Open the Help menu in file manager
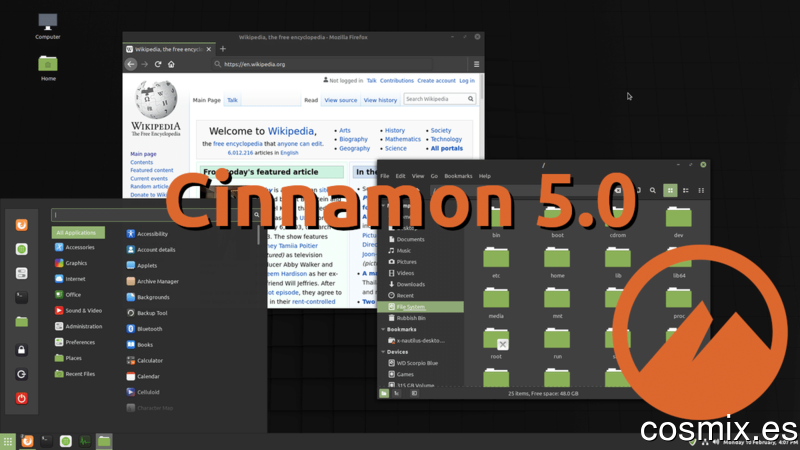The width and height of the screenshot is (800, 450). pyautogui.click(x=485, y=176)
